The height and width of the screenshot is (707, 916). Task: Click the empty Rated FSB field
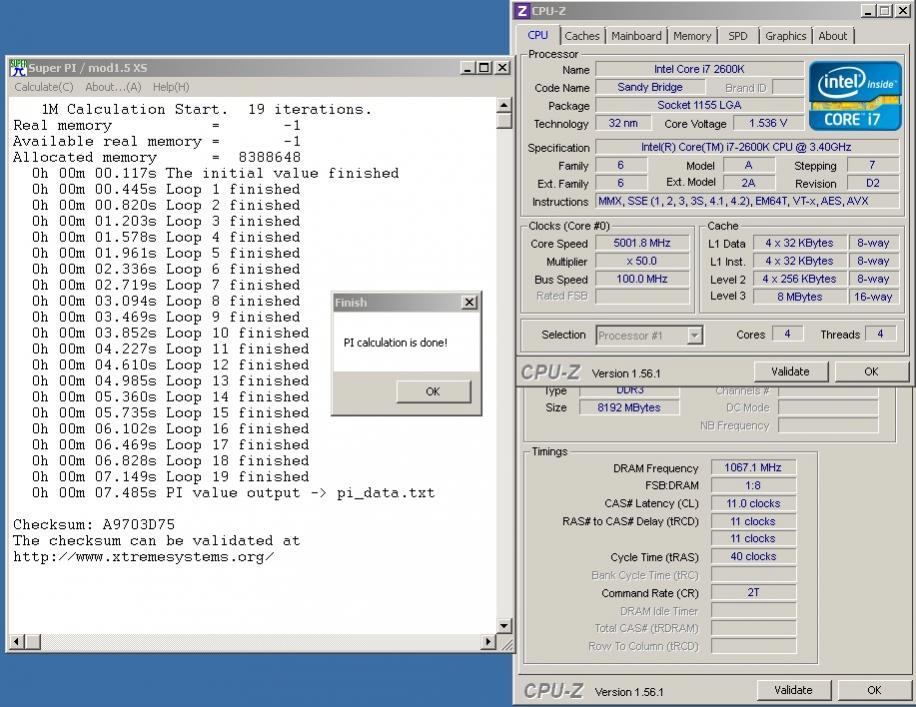pyautogui.click(x=641, y=296)
